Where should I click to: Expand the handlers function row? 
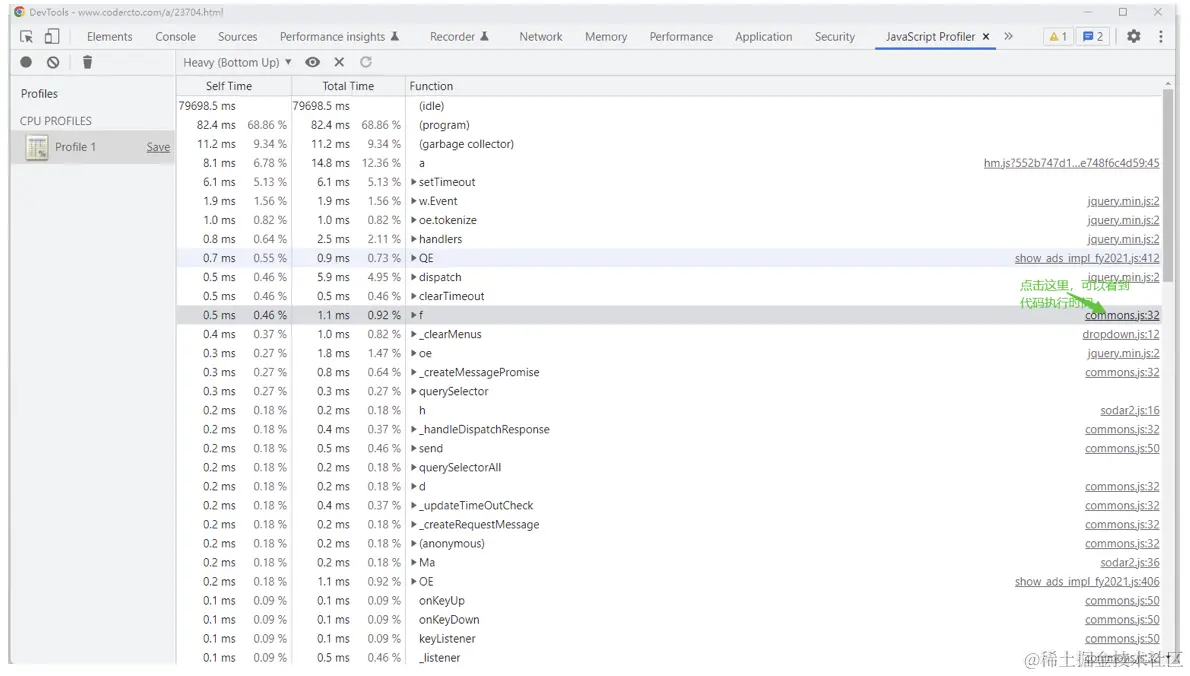pos(414,239)
